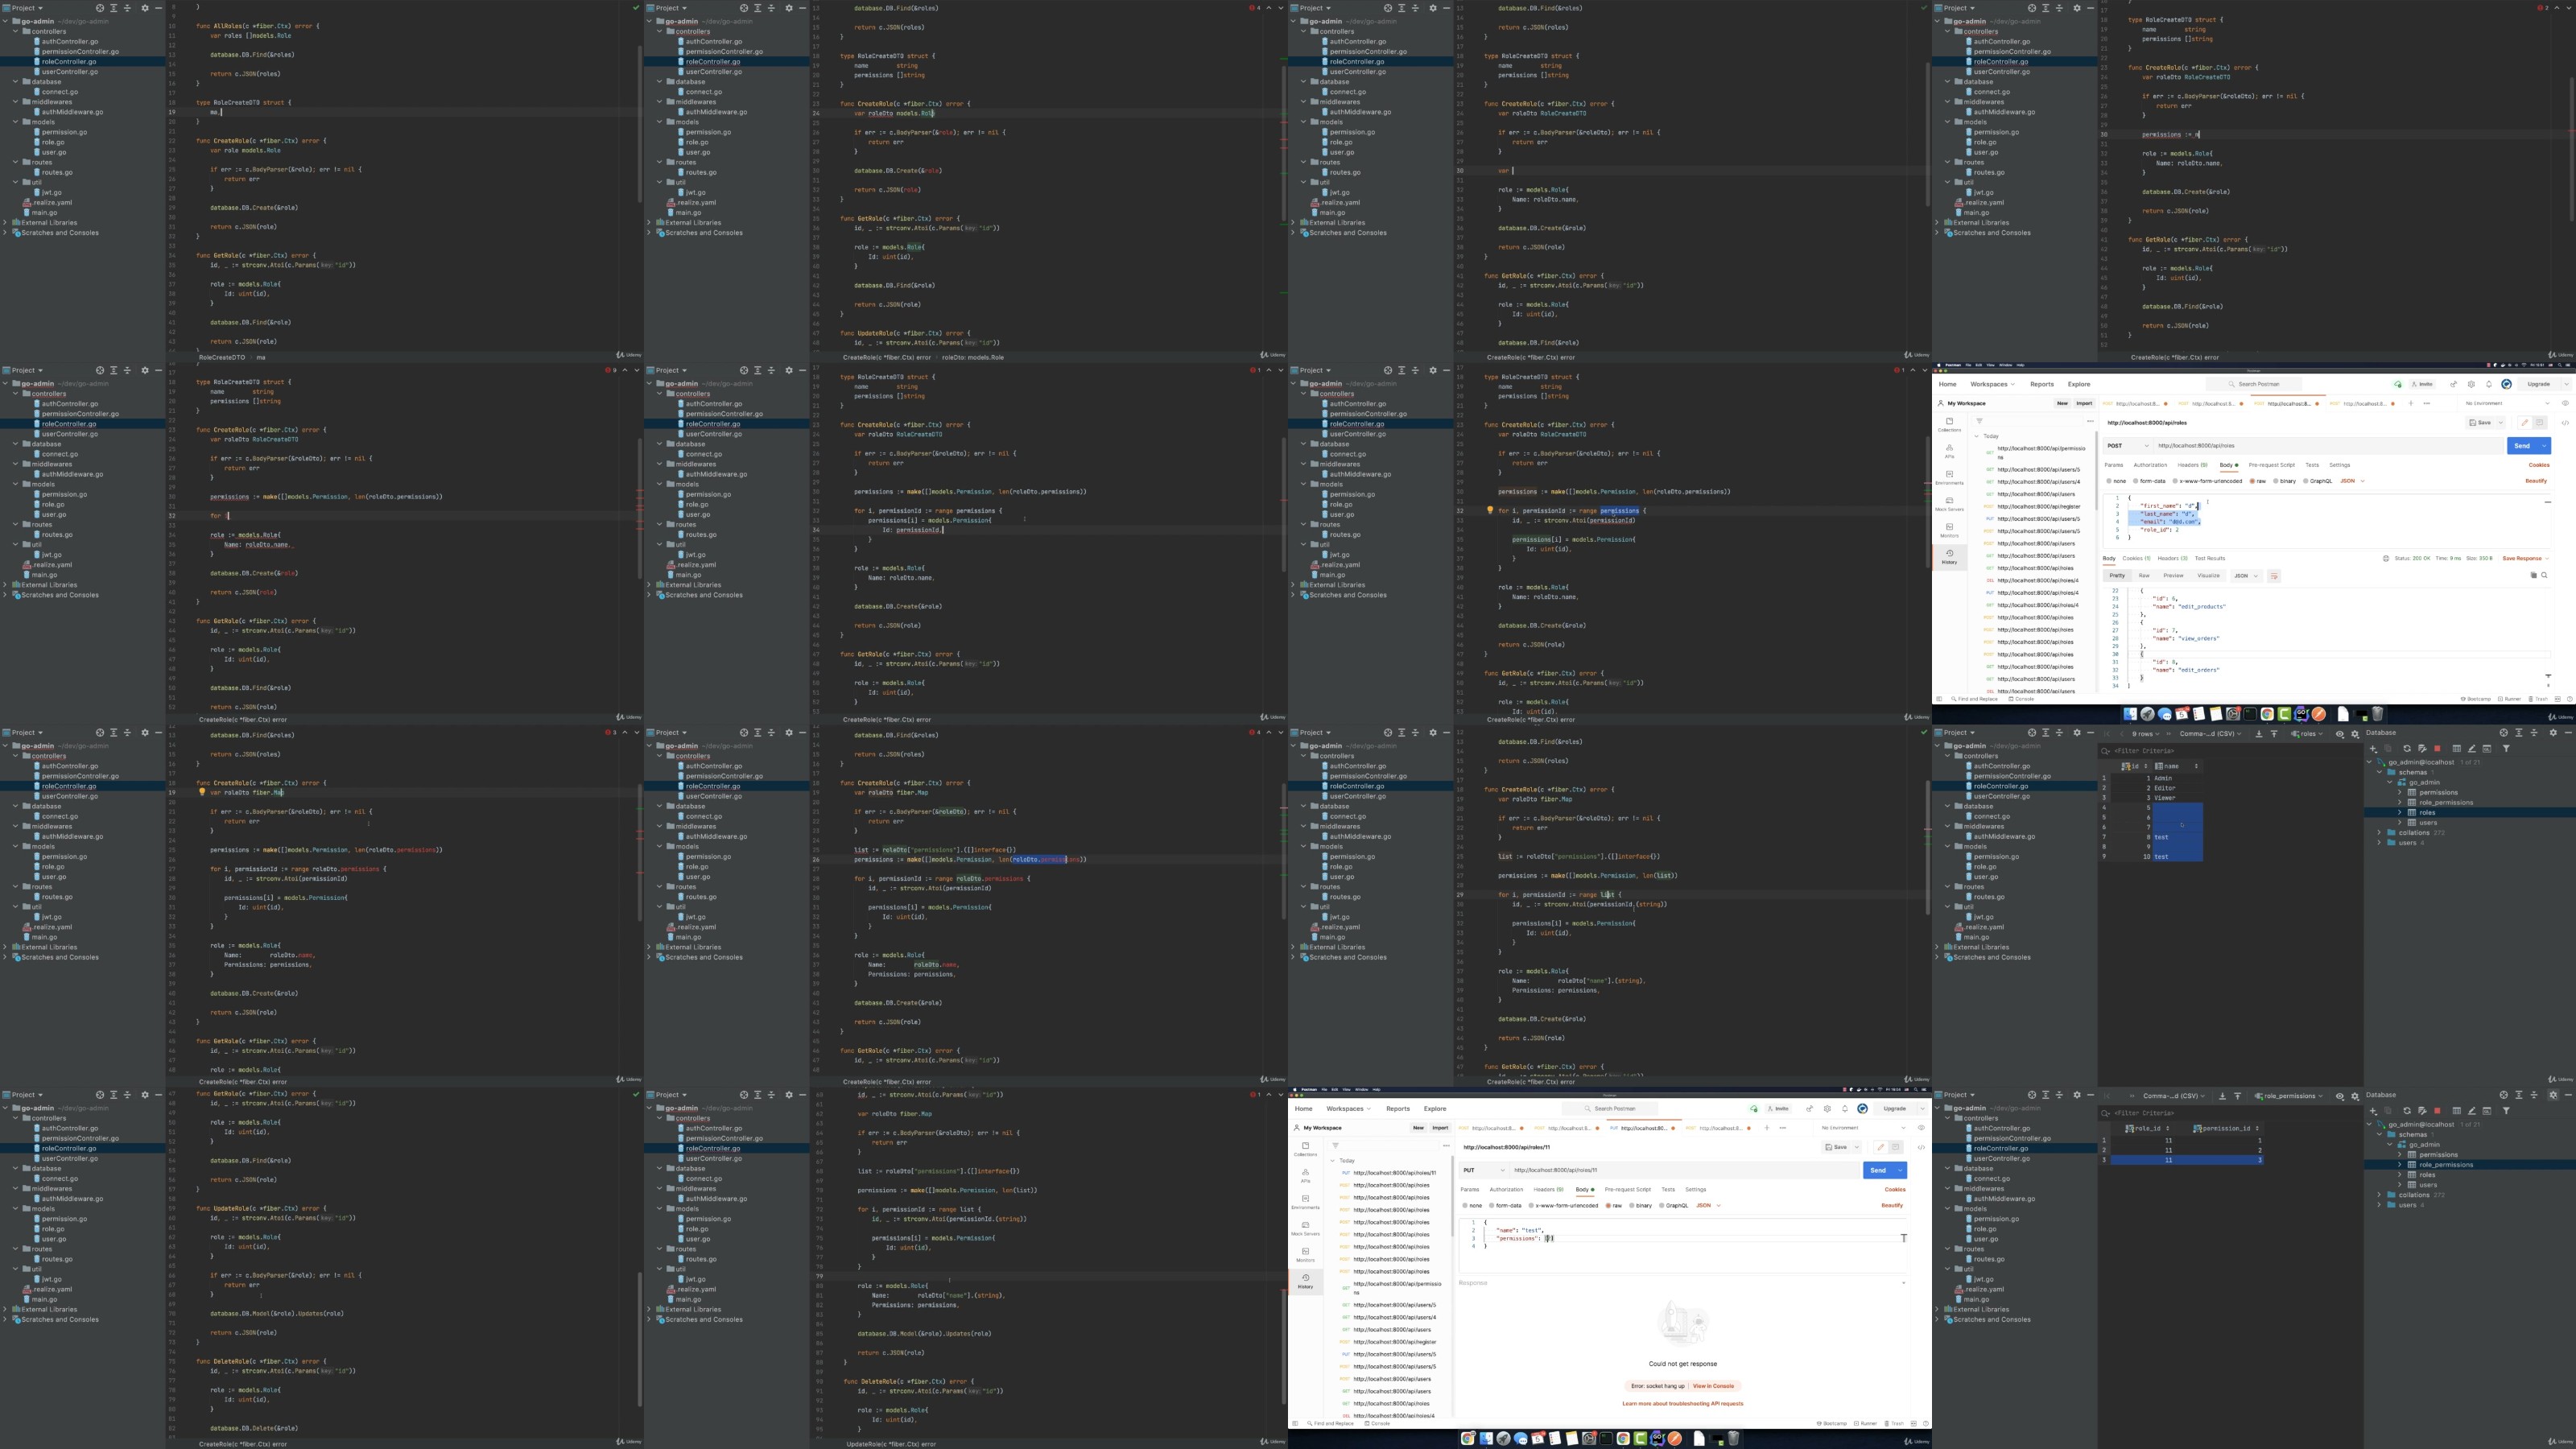This screenshot has width=2576, height=1449.
Task: Click Send in the PUT-request Postman window
Action: coord(1878,1170)
